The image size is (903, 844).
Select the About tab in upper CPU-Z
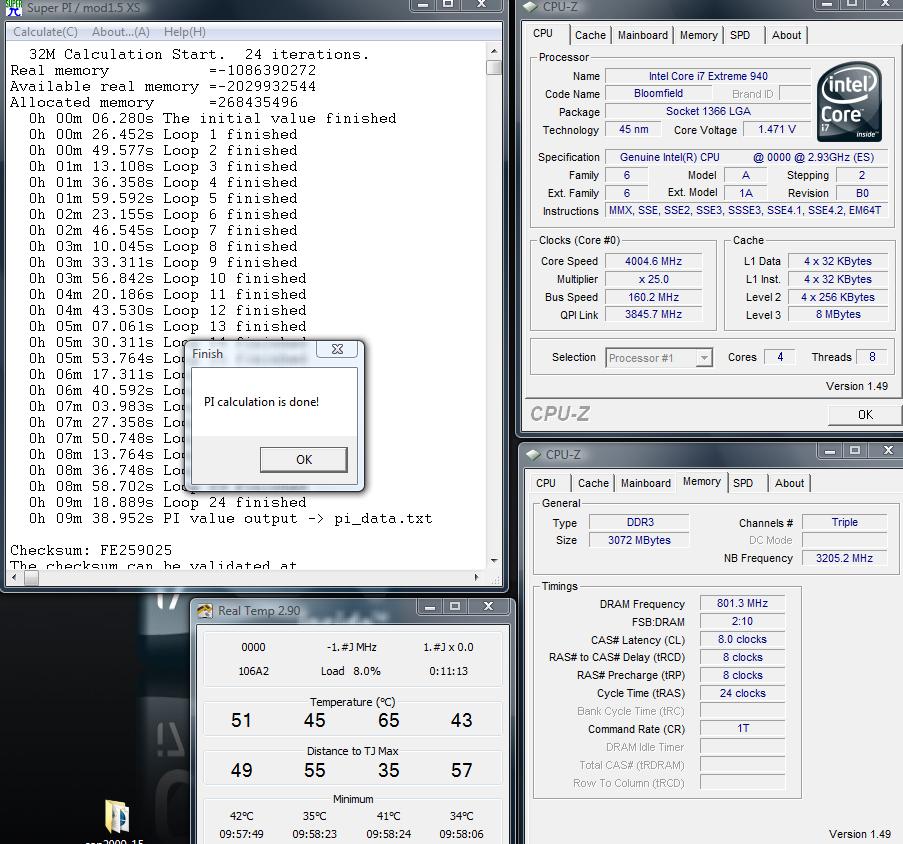point(786,35)
